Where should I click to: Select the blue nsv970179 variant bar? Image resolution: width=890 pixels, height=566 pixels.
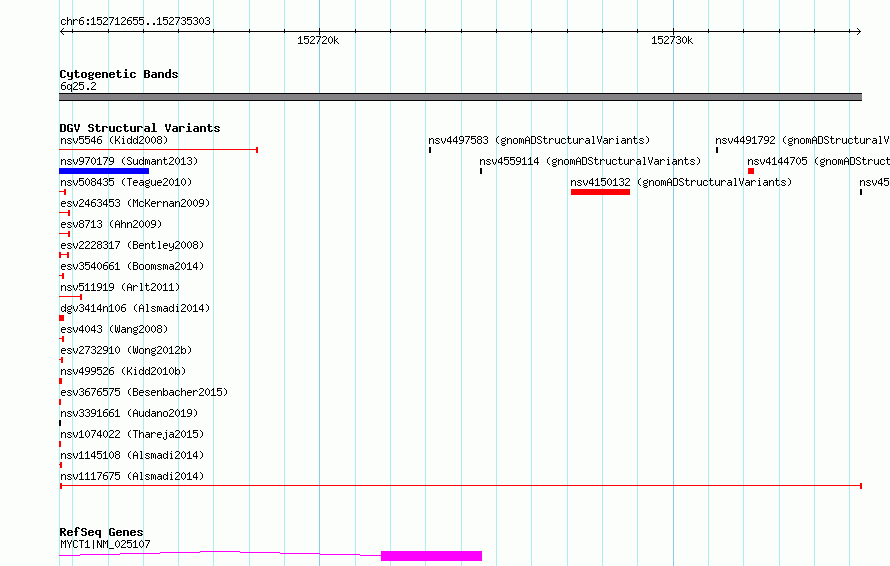click(104, 171)
